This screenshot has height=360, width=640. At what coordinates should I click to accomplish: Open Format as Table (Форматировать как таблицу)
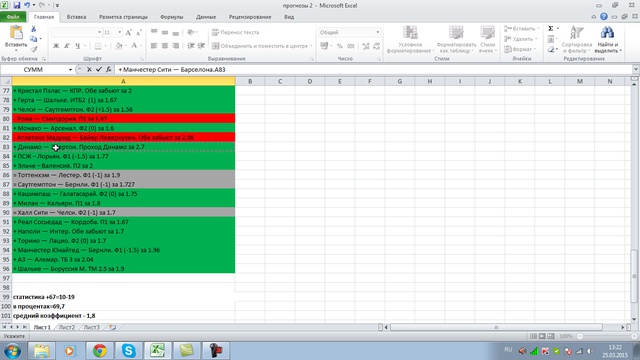click(x=456, y=39)
